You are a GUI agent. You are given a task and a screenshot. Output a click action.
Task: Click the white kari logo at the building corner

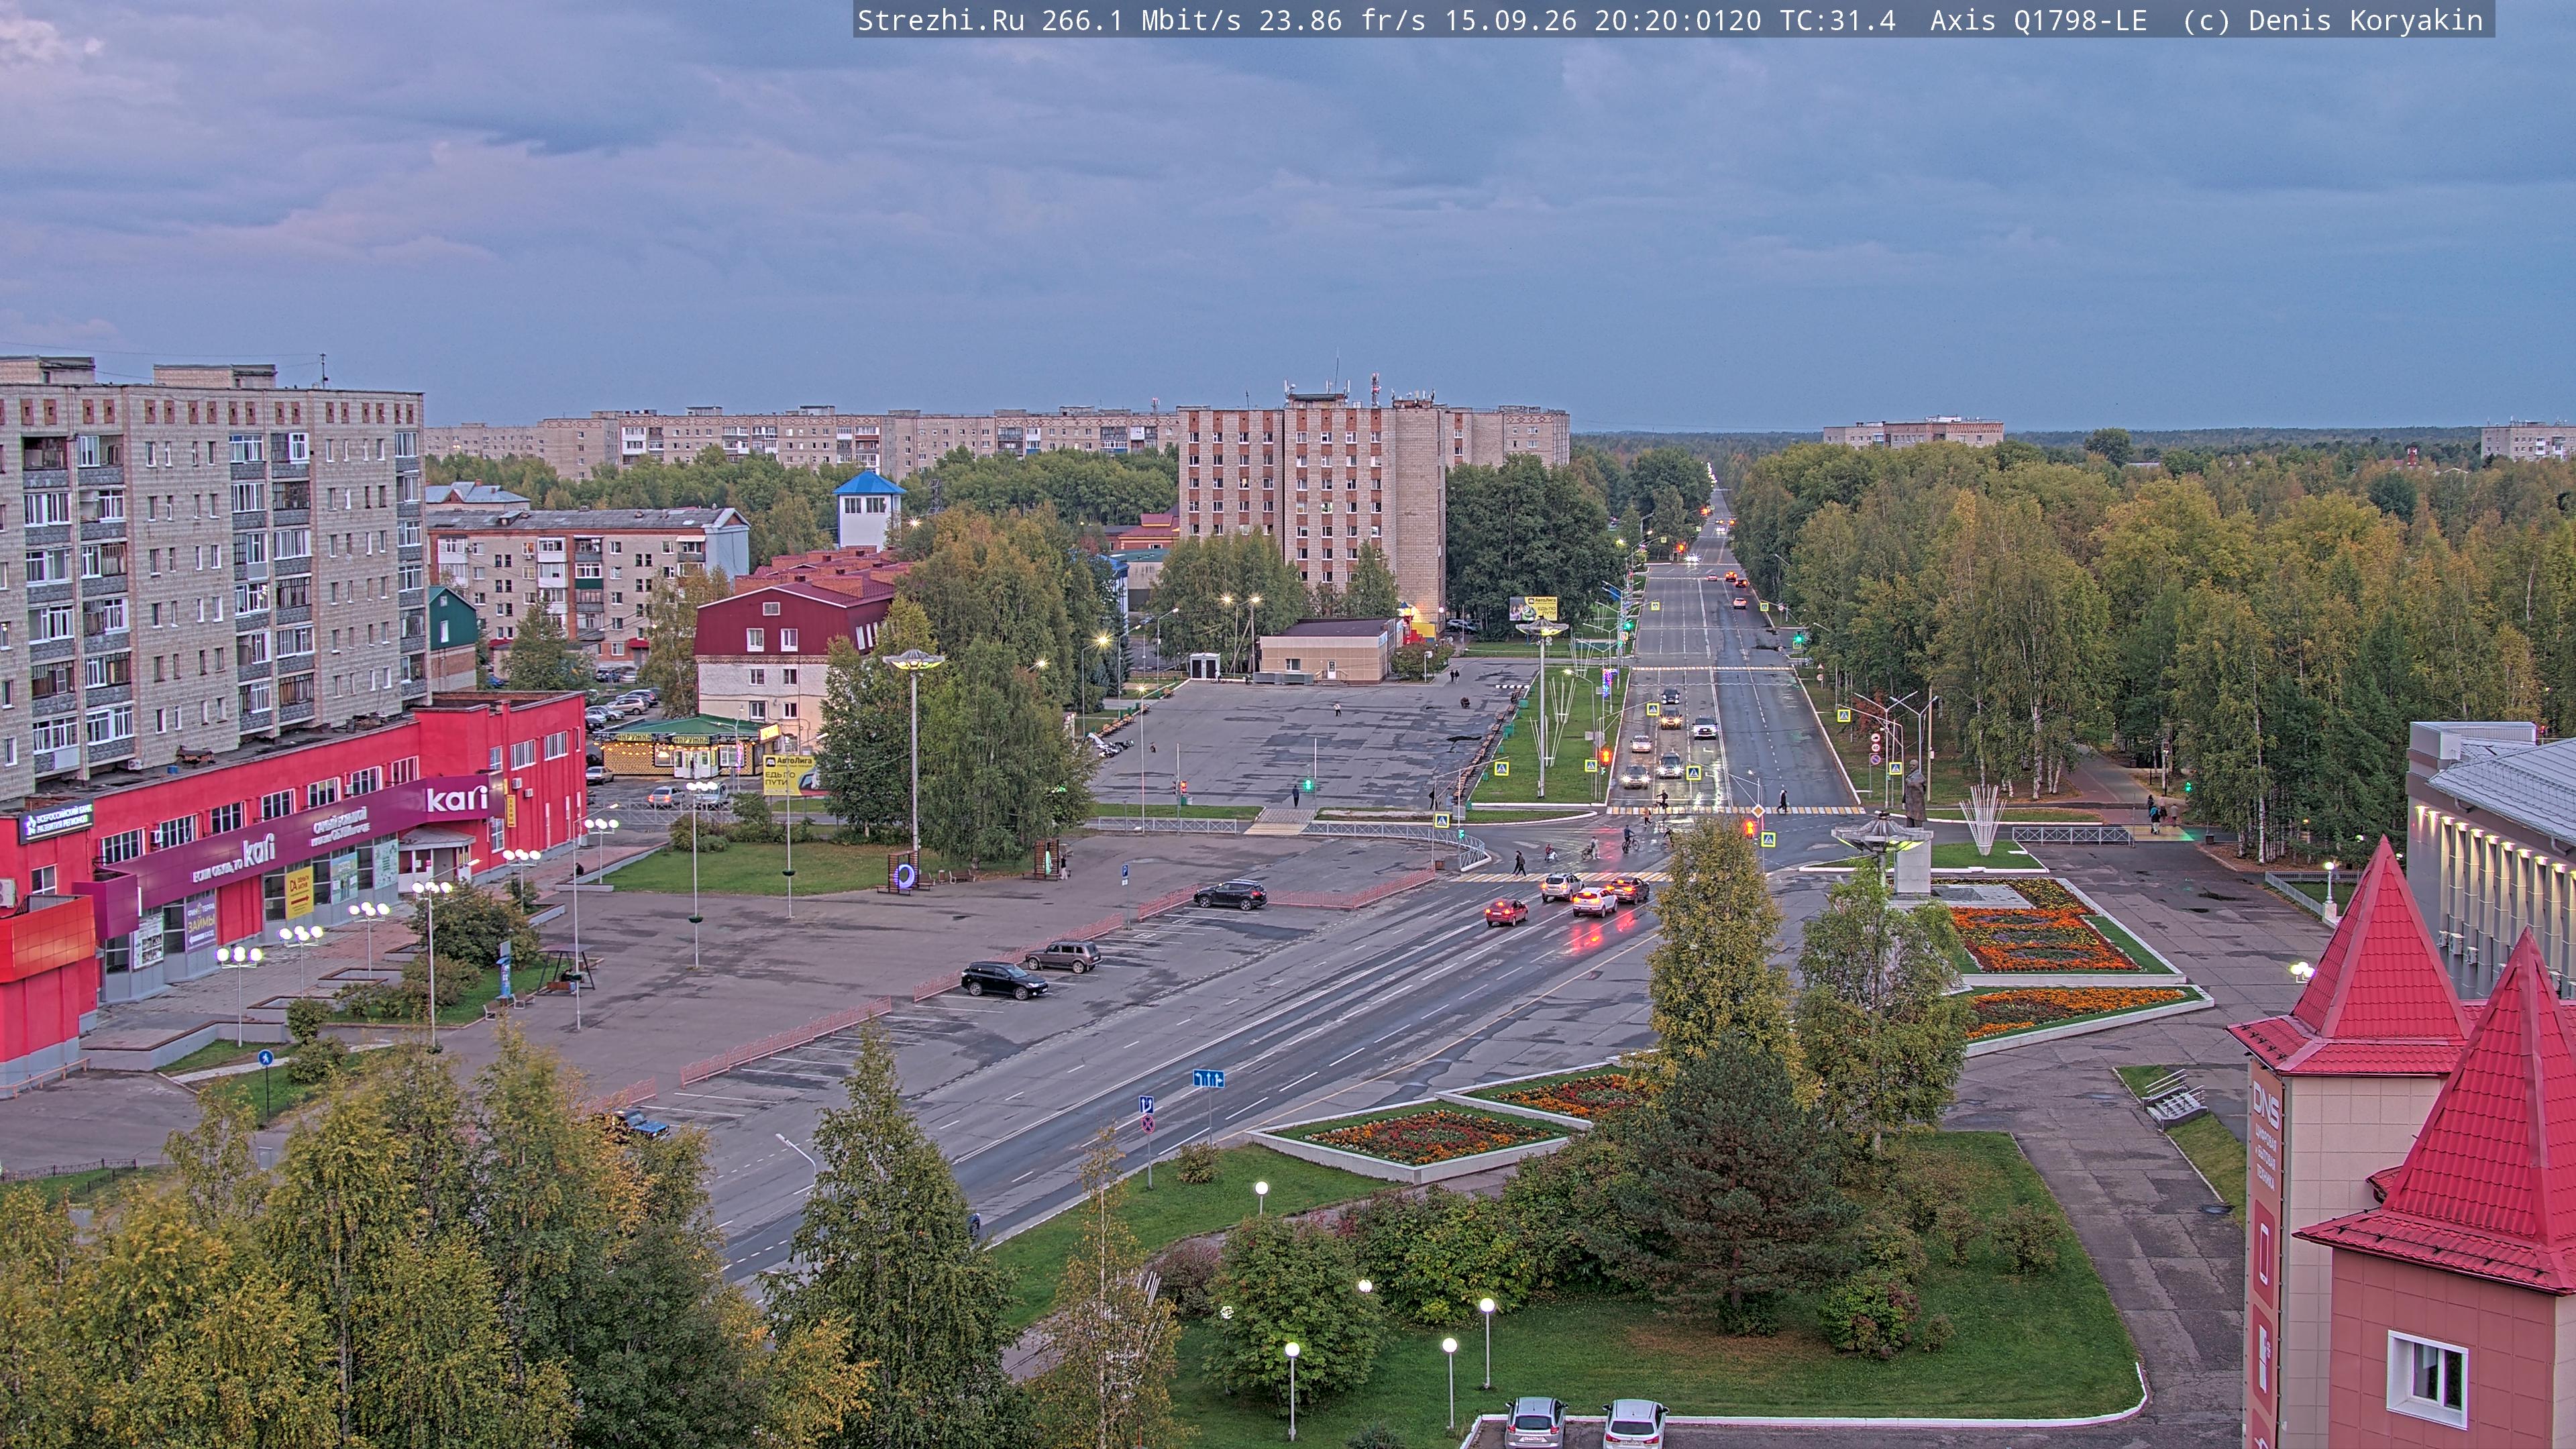(x=456, y=799)
